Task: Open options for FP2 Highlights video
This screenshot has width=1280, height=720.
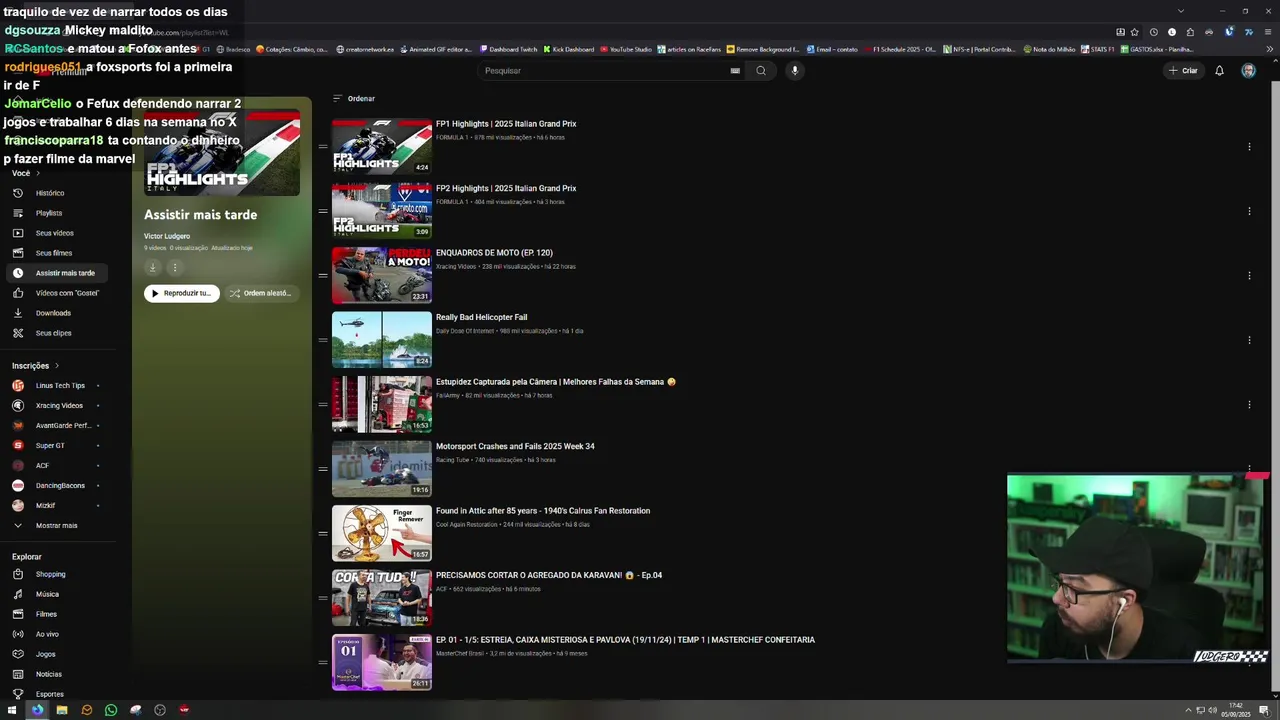Action: pyautogui.click(x=1249, y=211)
